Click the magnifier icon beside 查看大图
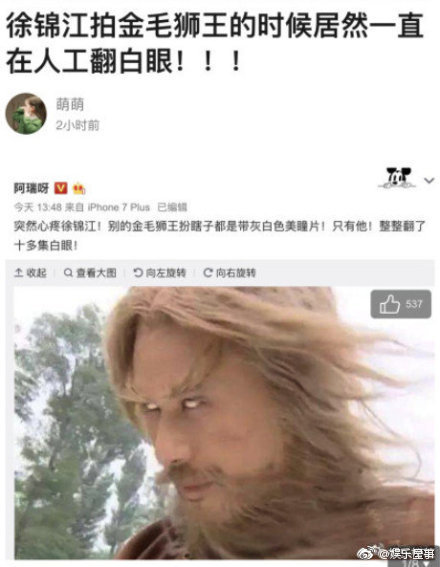The image size is (440, 567). pos(68,272)
